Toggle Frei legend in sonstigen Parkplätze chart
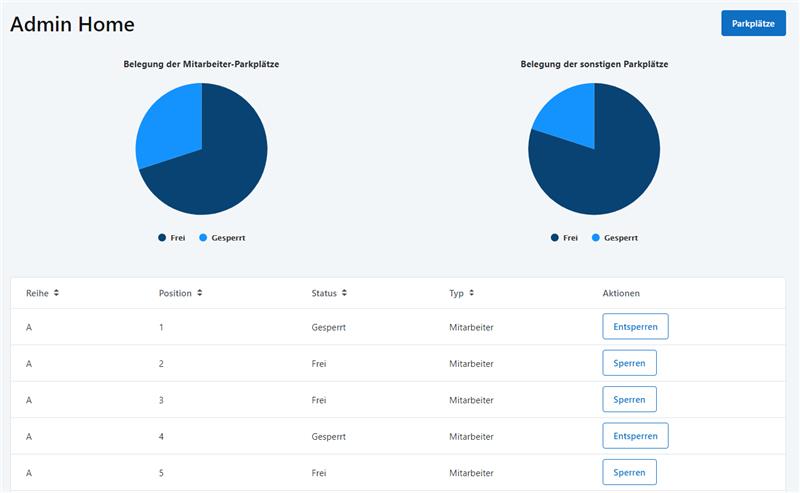The image size is (800, 493). click(564, 238)
